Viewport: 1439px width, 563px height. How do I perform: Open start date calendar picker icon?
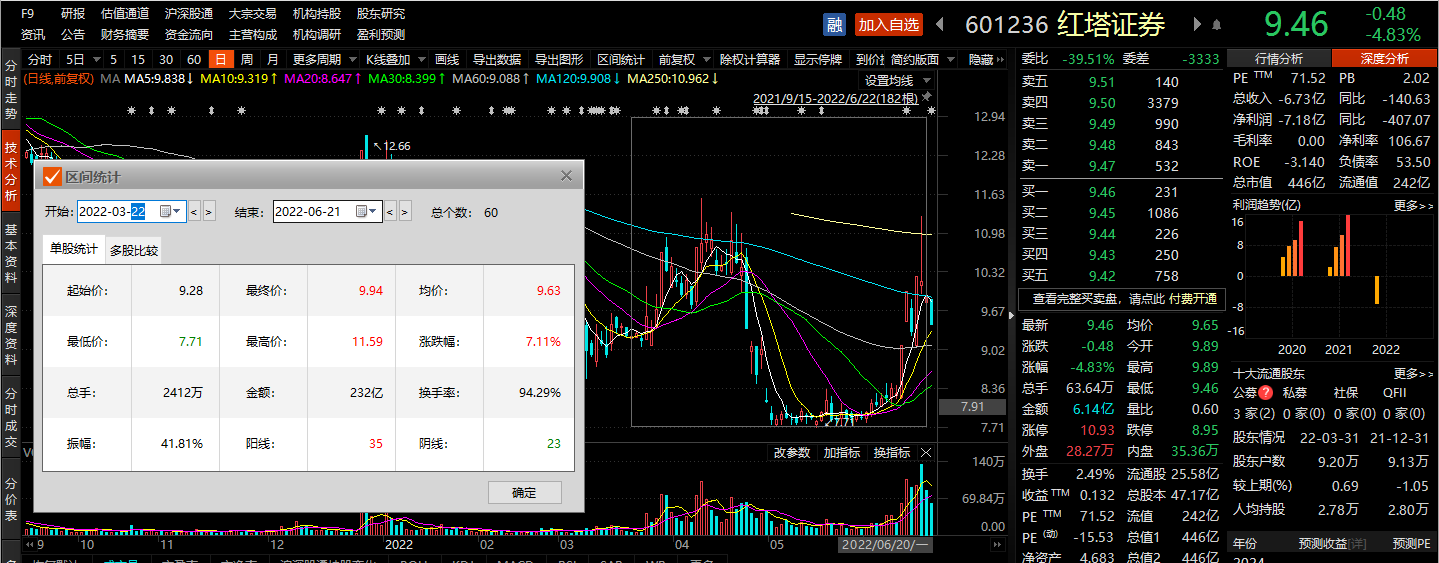[165, 211]
